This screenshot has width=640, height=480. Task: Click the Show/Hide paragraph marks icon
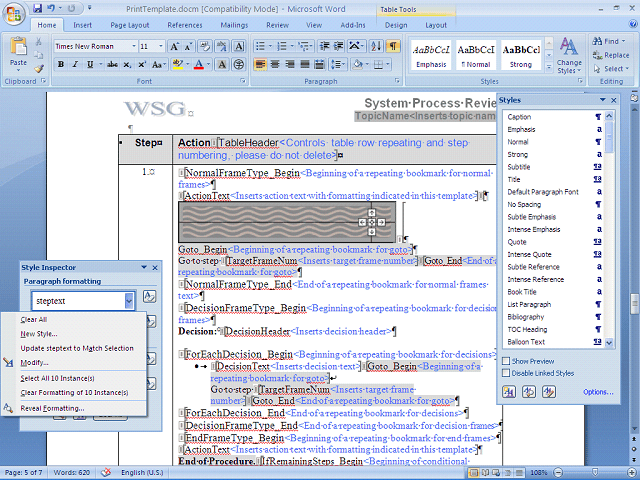tap(393, 46)
